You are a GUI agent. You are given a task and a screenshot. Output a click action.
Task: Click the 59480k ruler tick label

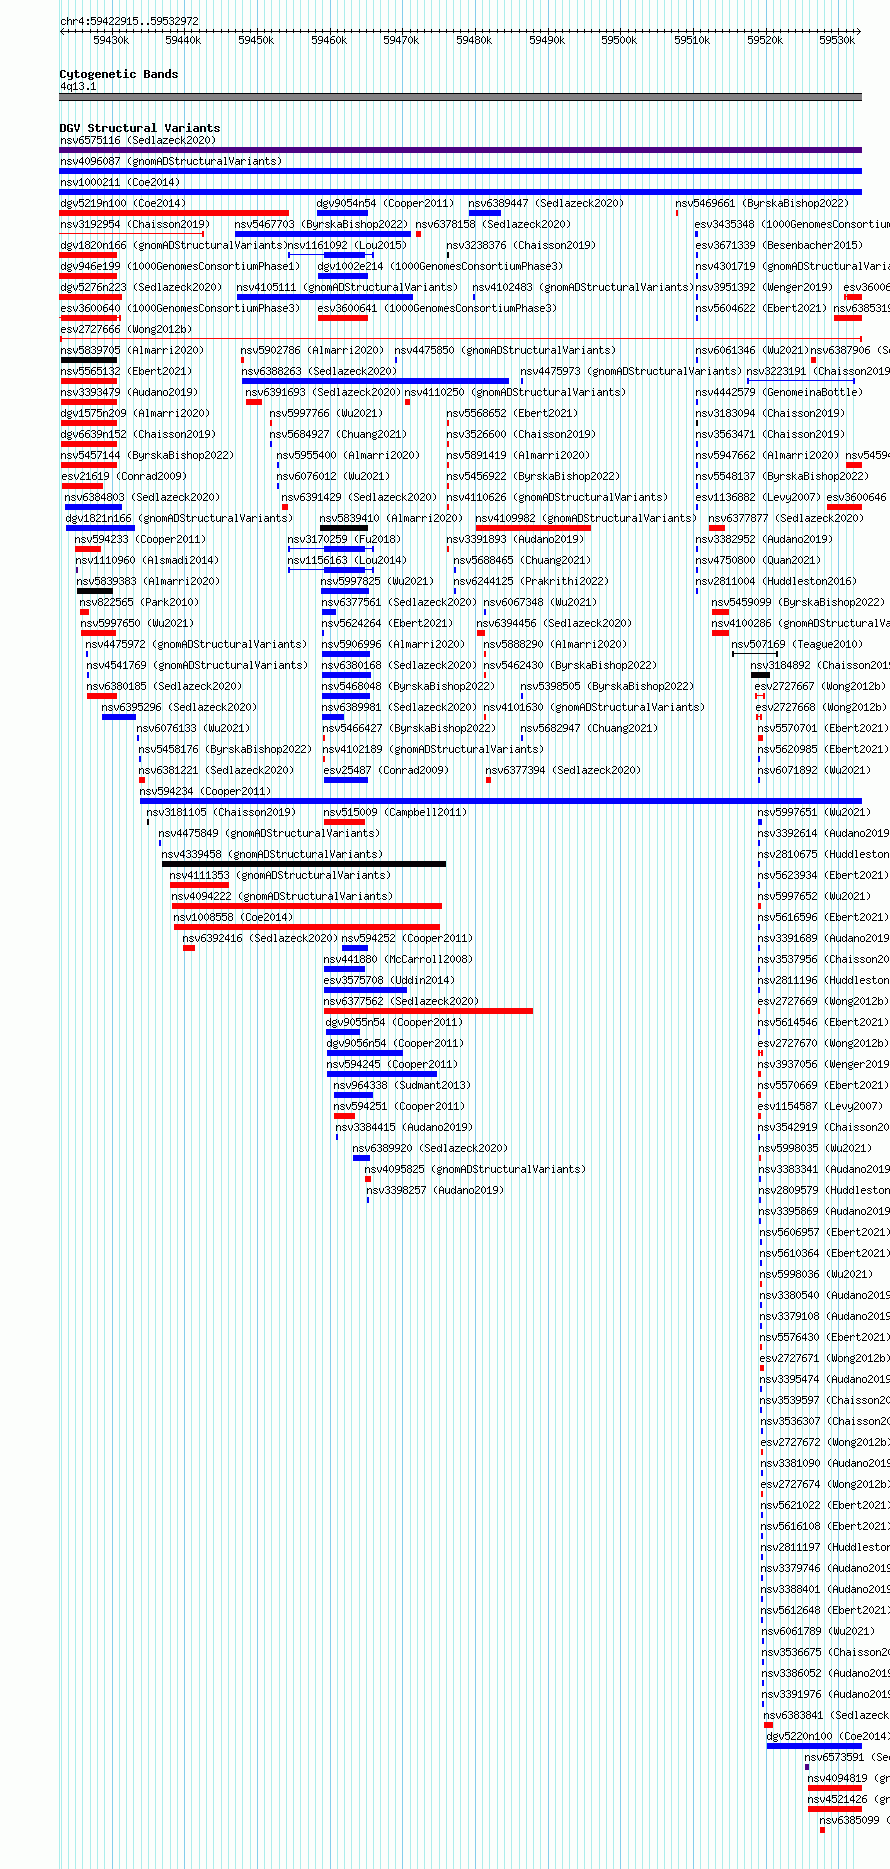coord(474,40)
